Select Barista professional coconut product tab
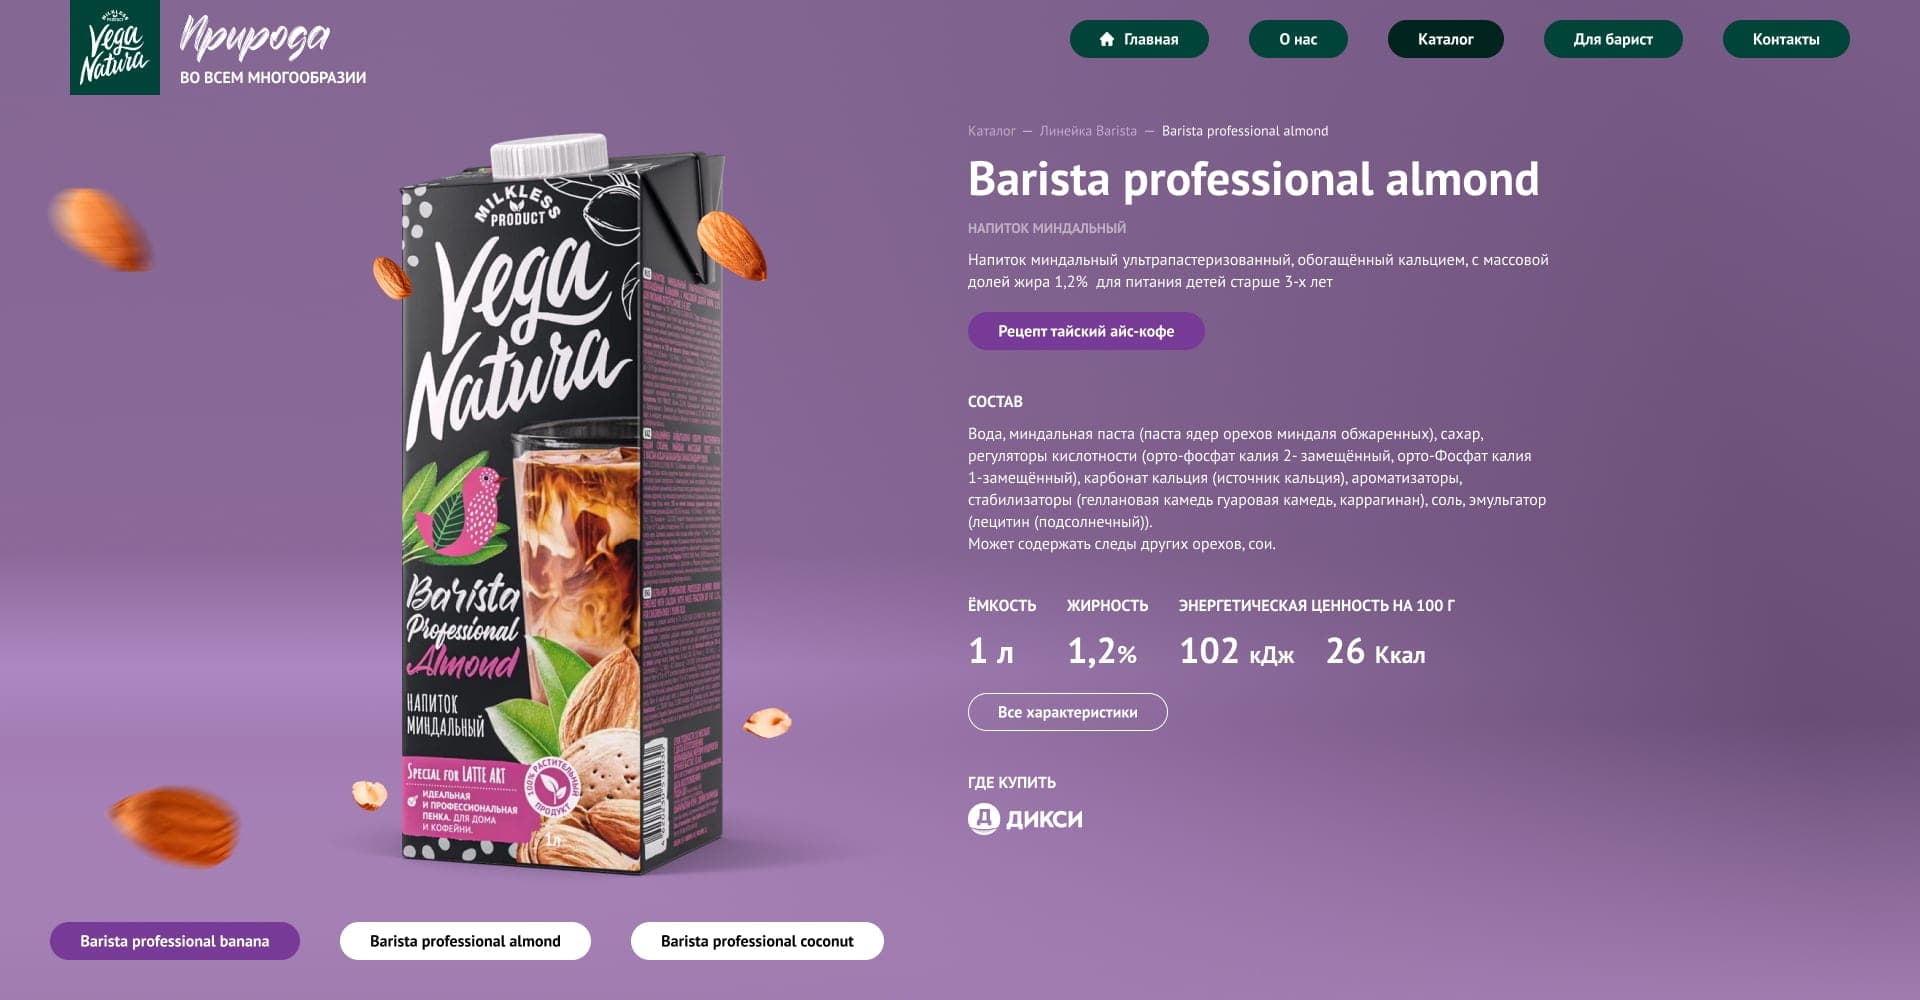 pos(757,941)
